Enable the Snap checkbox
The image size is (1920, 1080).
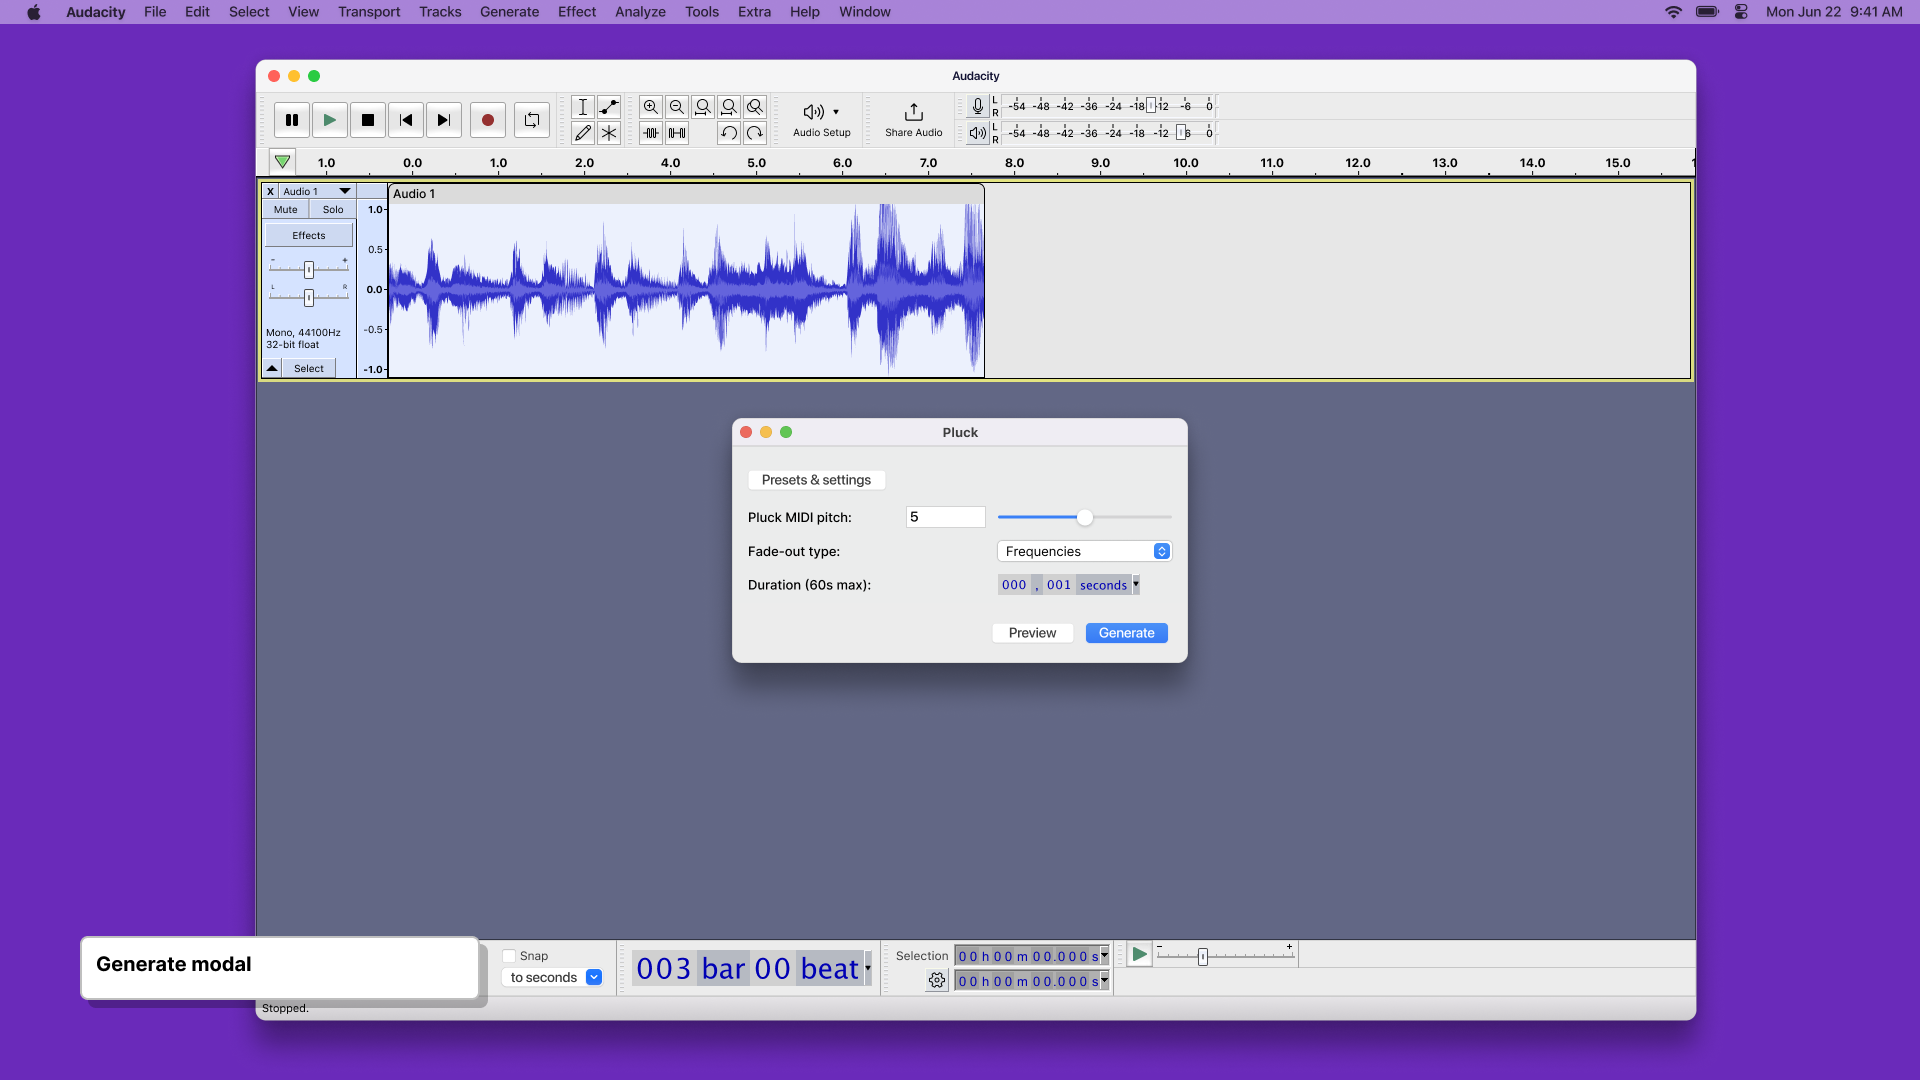(x=511, y=955)
